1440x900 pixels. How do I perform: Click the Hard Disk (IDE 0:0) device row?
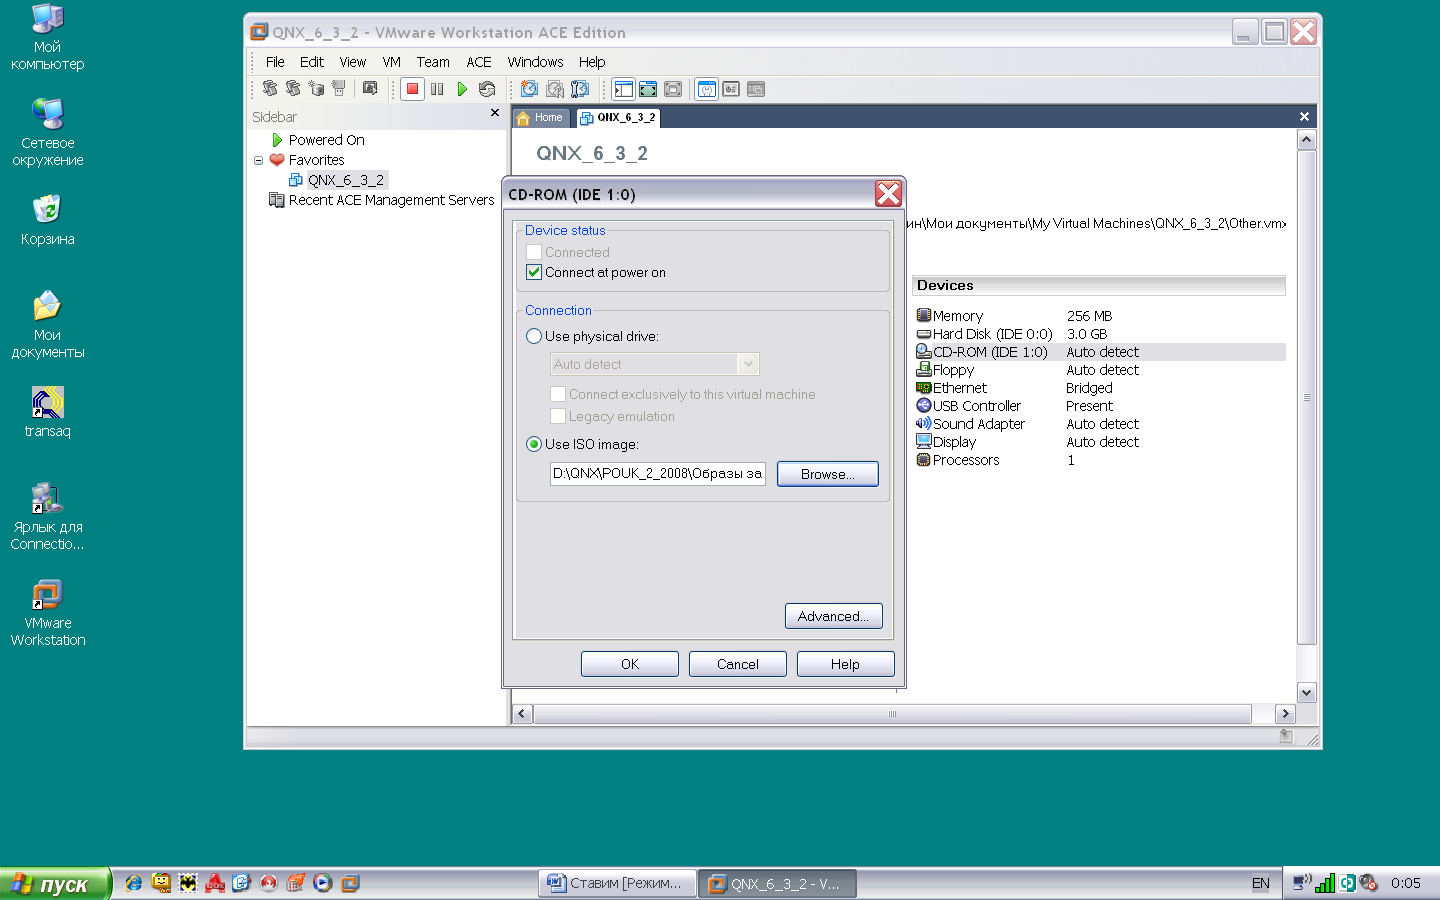(x=1100, y=334)
